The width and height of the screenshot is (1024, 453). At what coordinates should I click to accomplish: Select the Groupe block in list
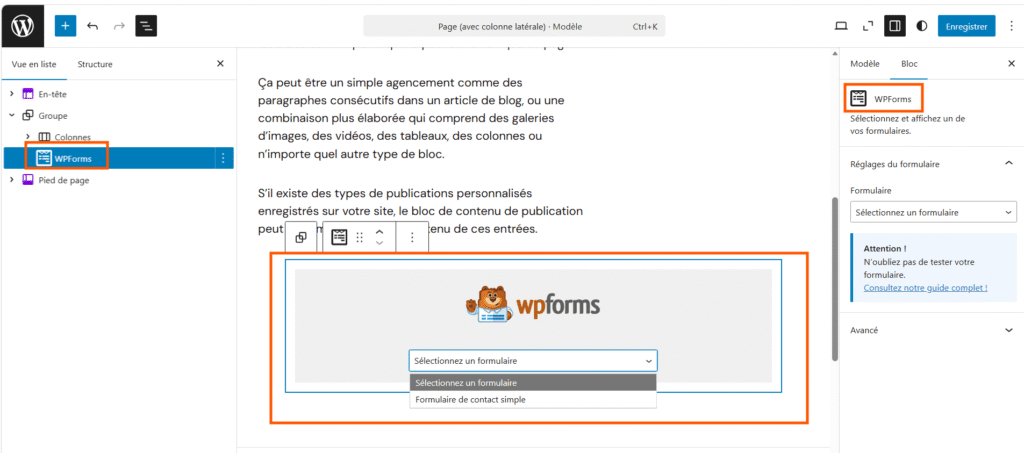tap(53, 116)
